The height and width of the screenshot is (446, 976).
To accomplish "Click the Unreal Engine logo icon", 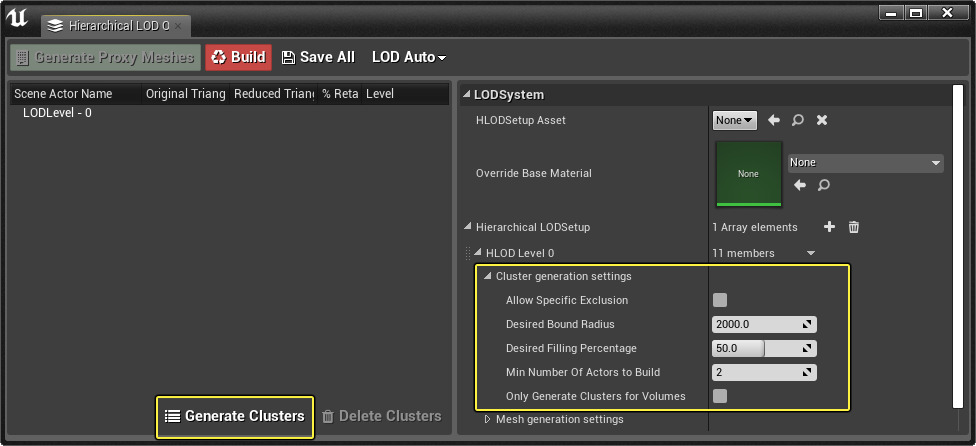I will tap(17, 19).
